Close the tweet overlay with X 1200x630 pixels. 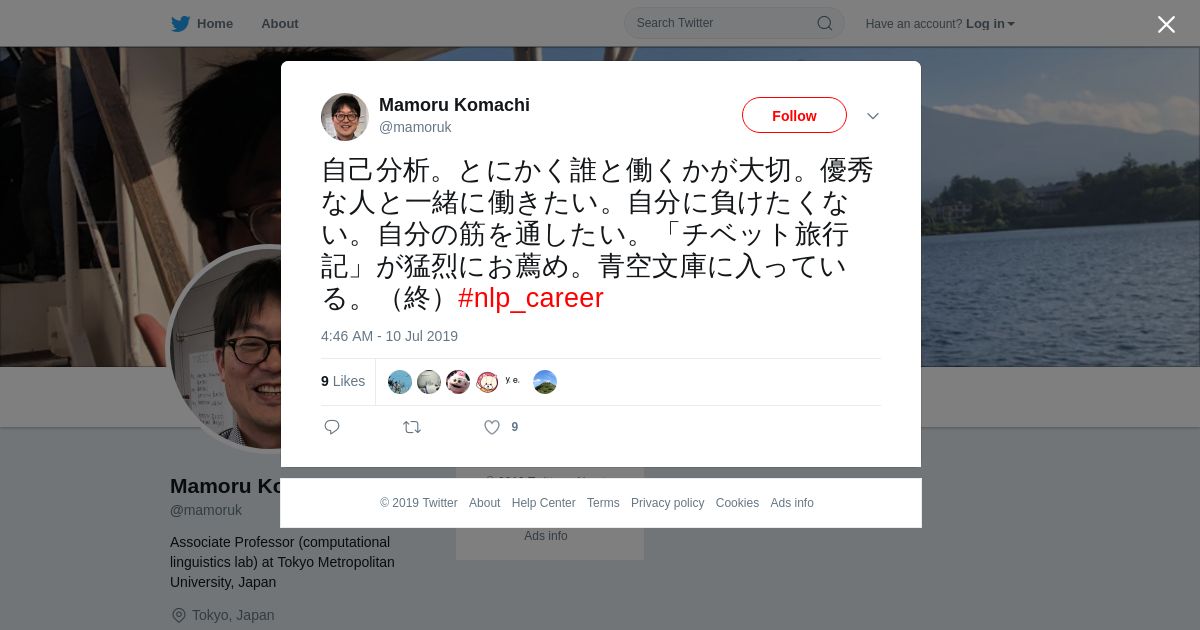(1166, 24)
